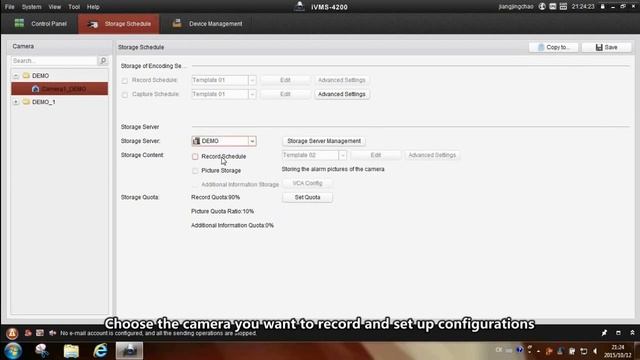Maximize the alarm panel using the square icon
Screen dimensions: 640x360
coord(618,333)
